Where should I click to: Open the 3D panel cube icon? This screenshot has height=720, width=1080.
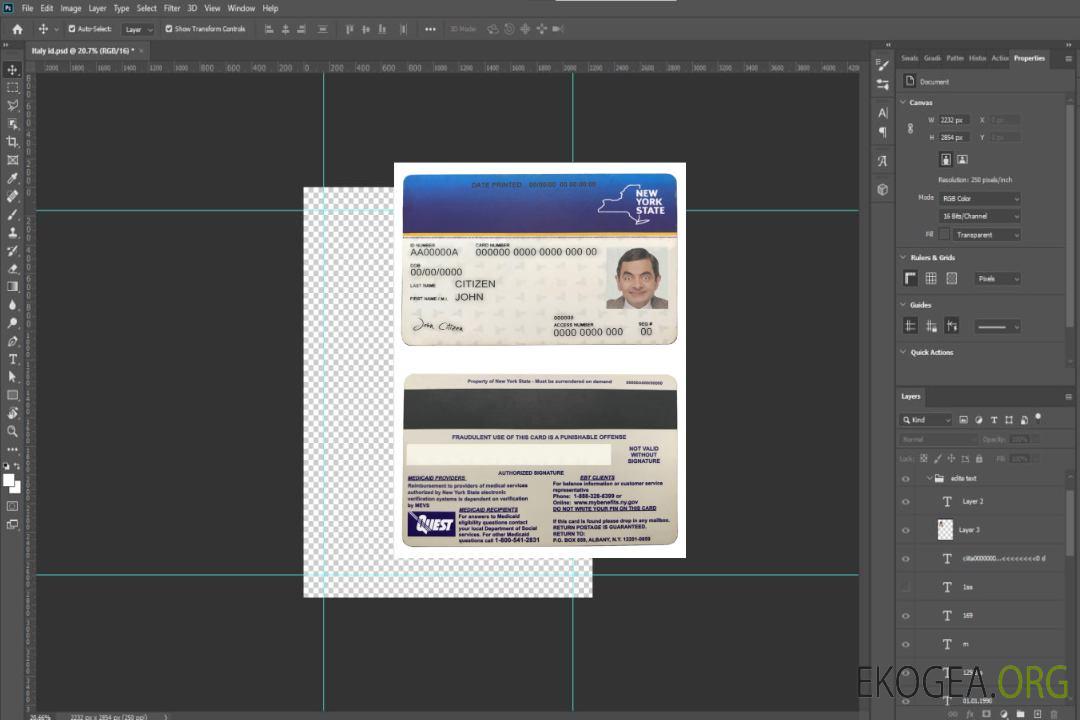pyautogui.click(x=883, y=189)
